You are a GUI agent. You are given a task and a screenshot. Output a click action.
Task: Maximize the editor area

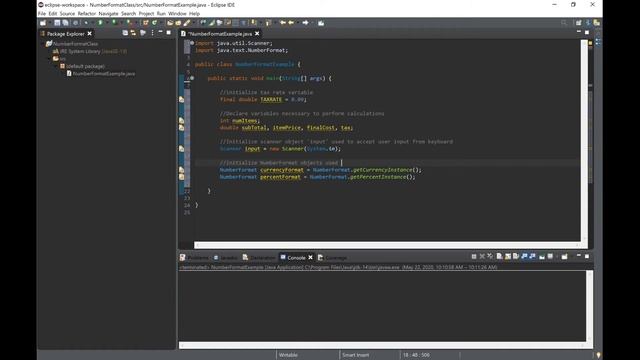[x=587, y=32]
